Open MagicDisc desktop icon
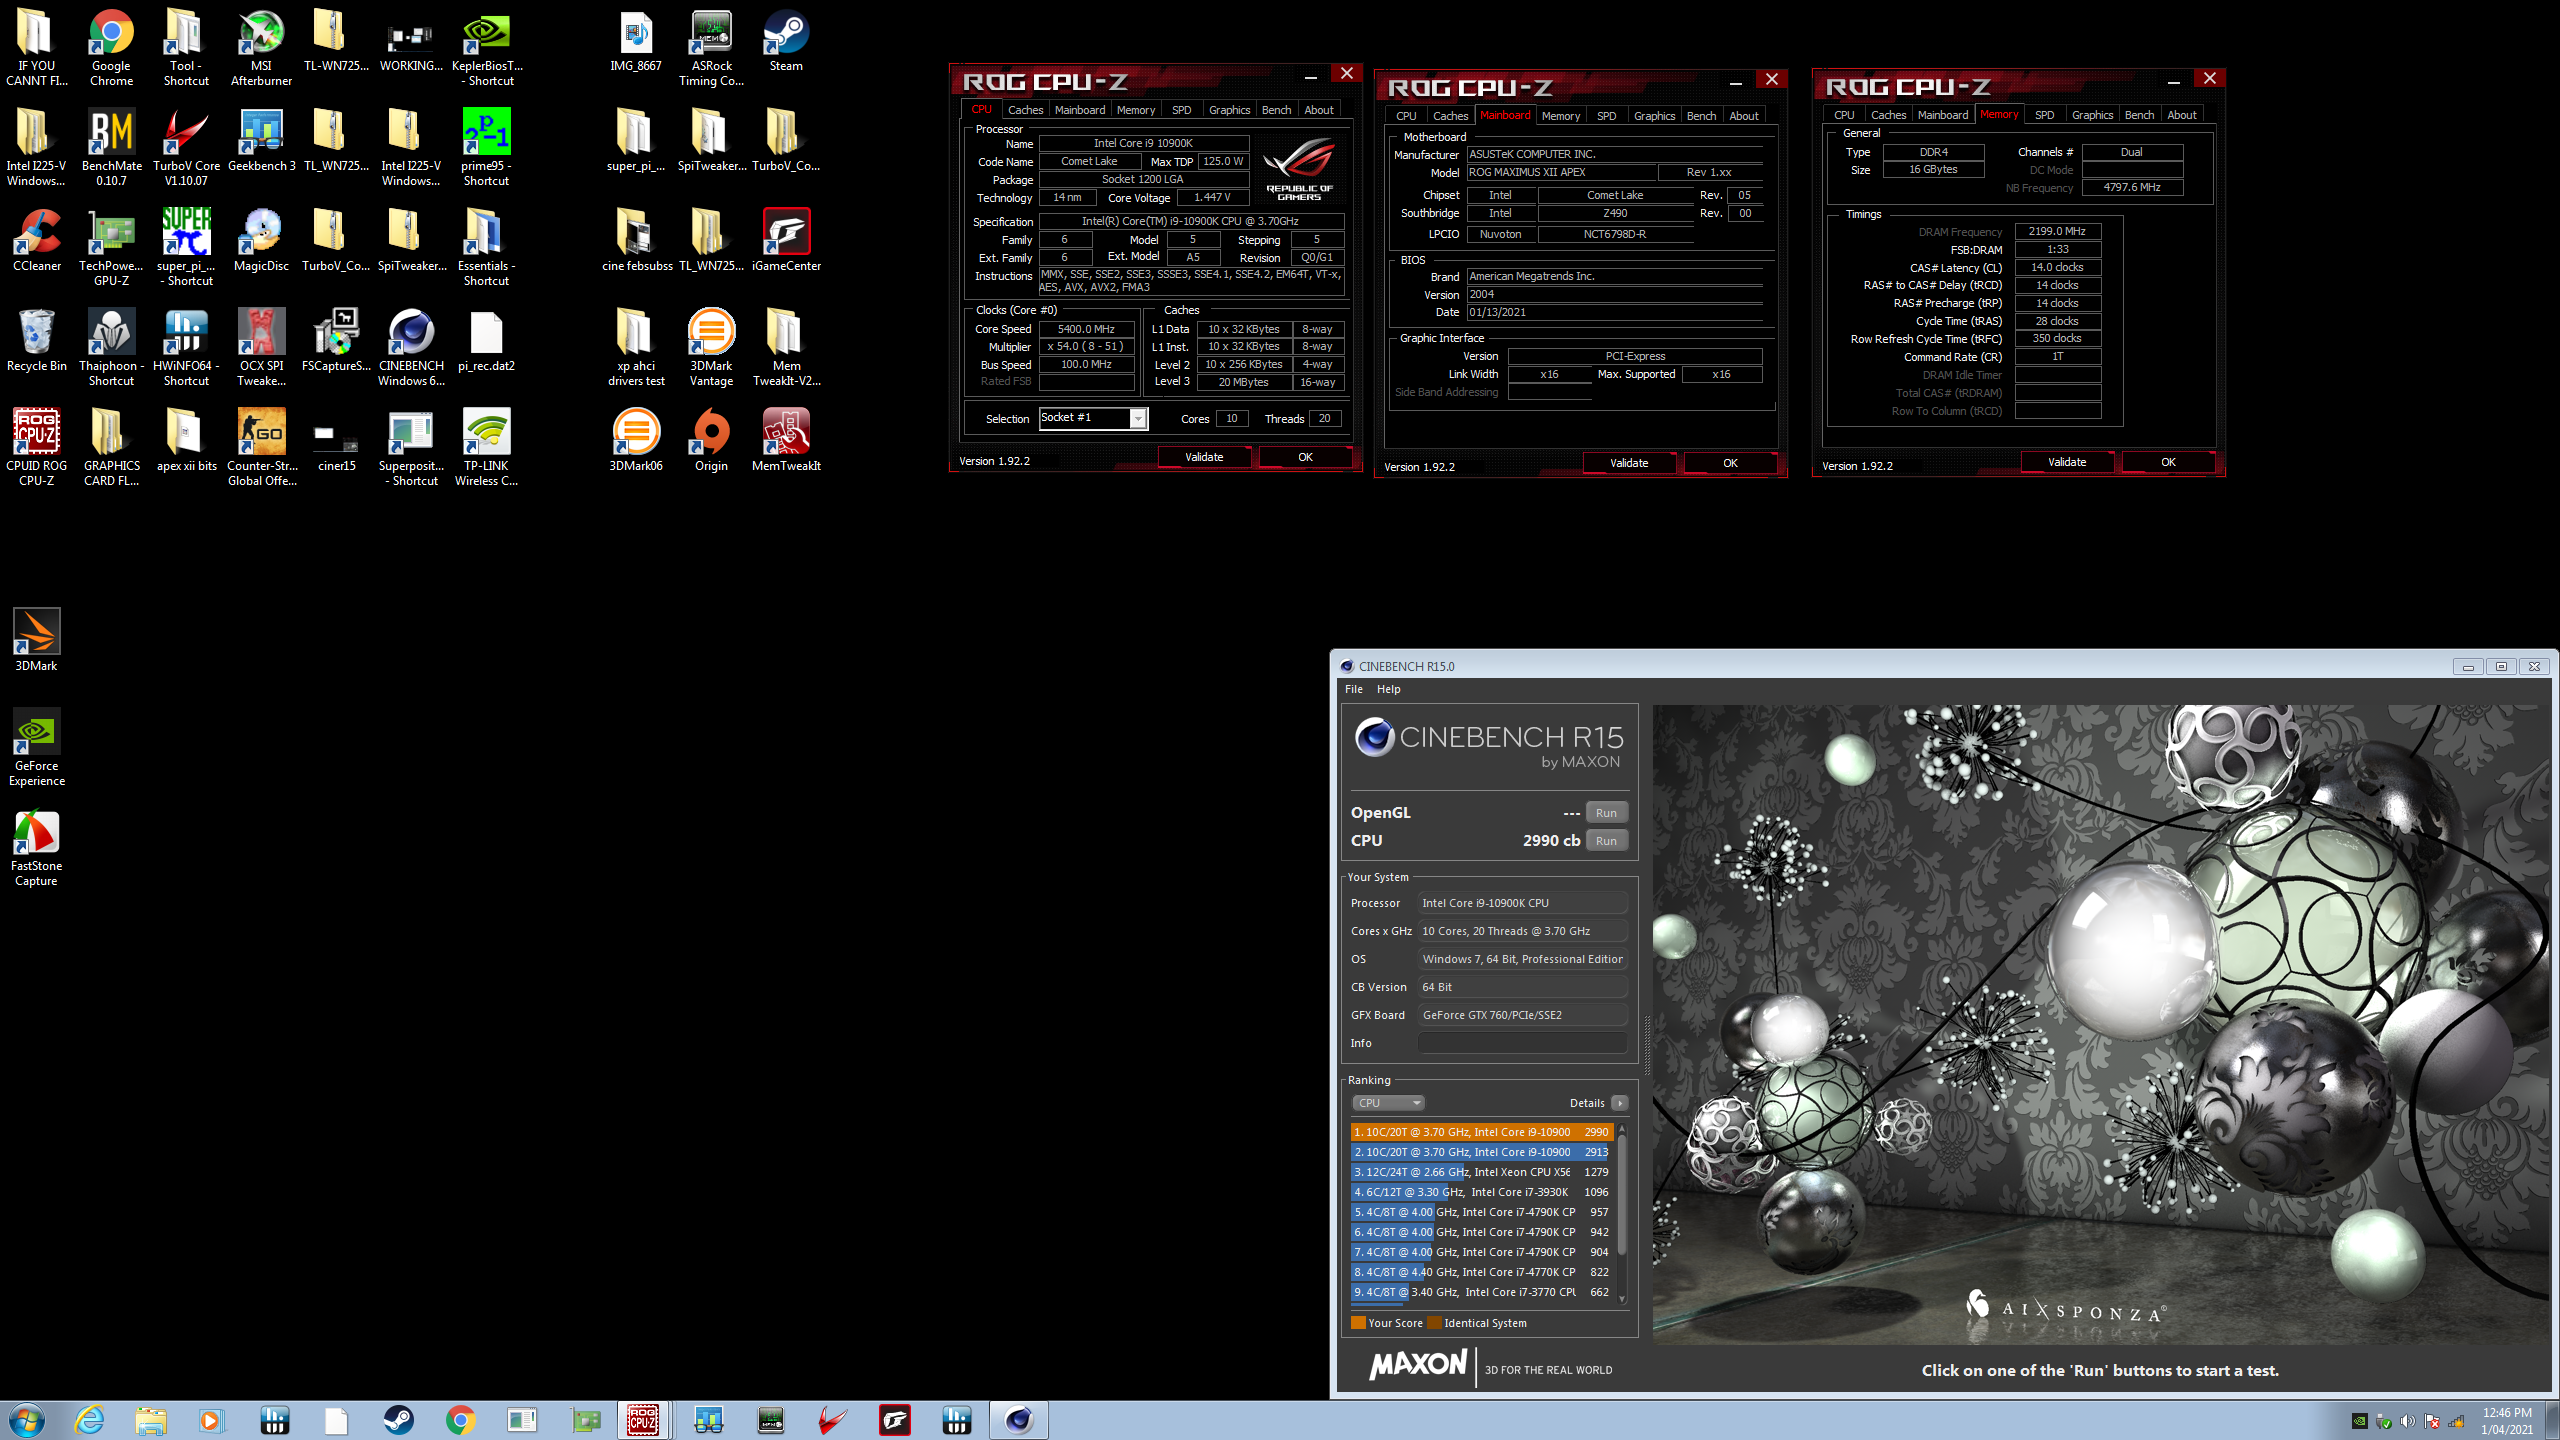Image resolution: width=2560 pixels, height=1440 pixels. pos(261,240)
